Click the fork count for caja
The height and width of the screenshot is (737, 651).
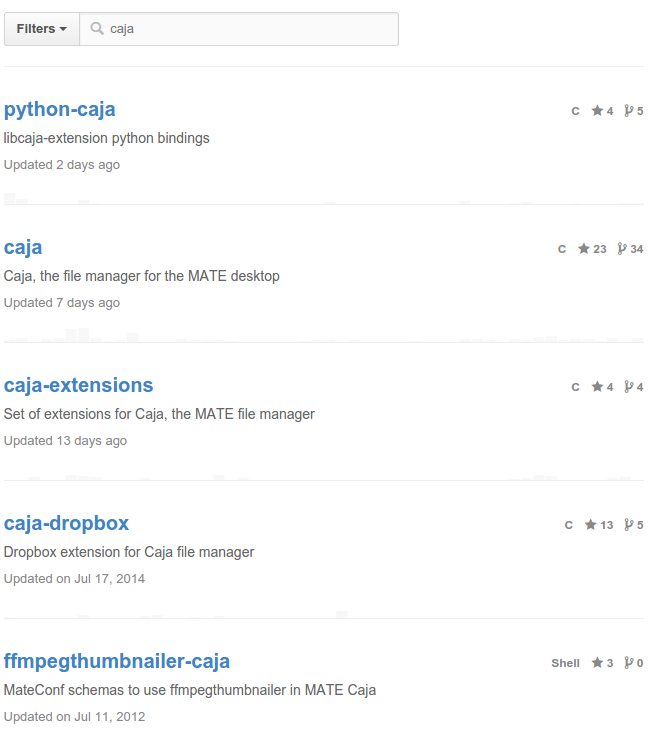(x=637, y=249)
